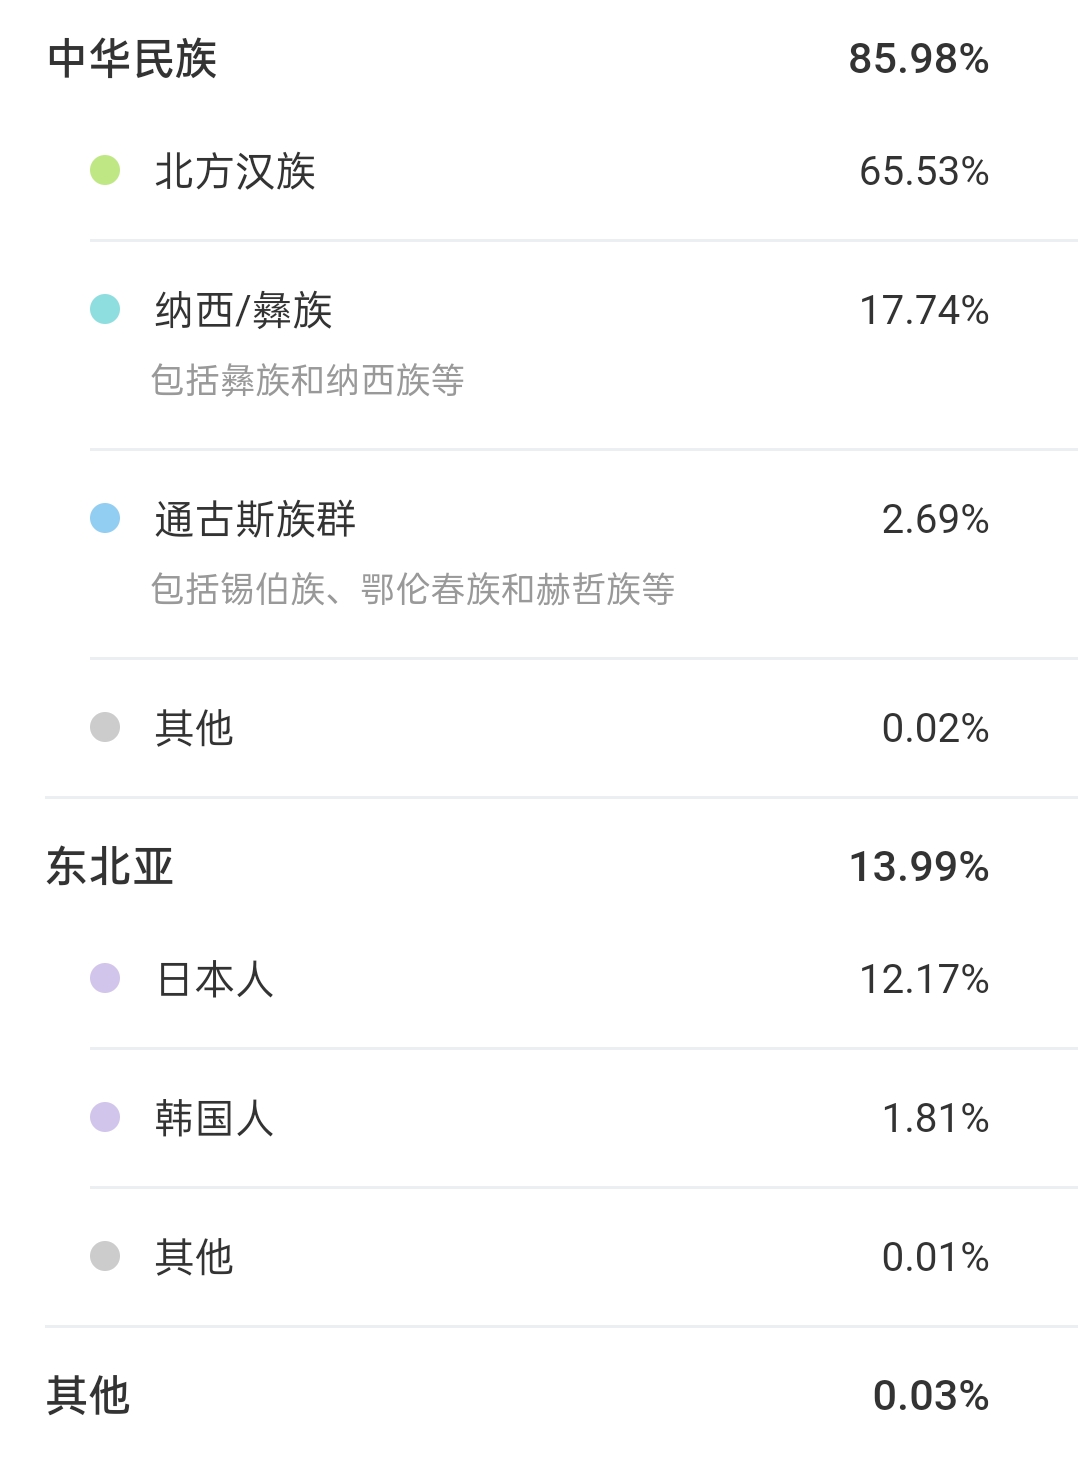Tap the teal dot beside 纳西/彝族
Viewport: 1078px width, 1462px height.
(105, 309)
